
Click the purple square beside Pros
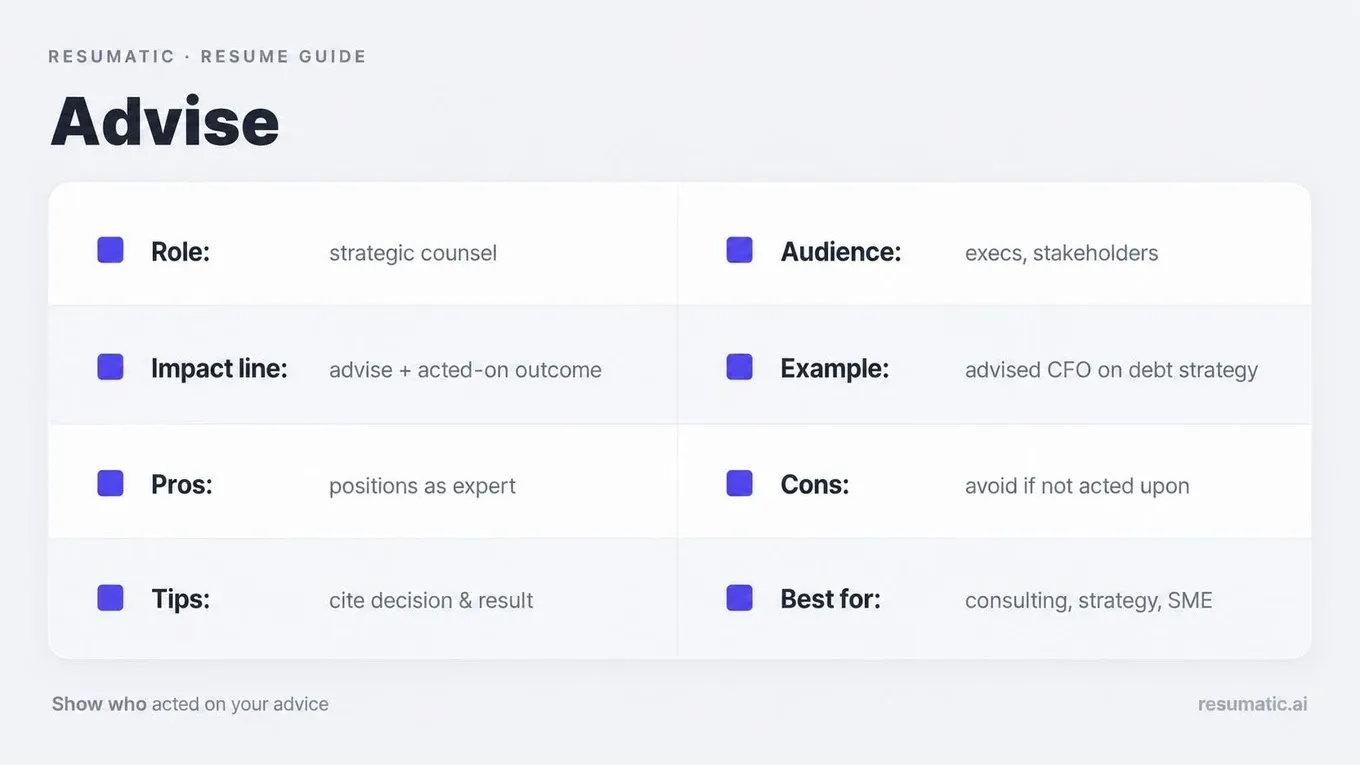(110, 484)
